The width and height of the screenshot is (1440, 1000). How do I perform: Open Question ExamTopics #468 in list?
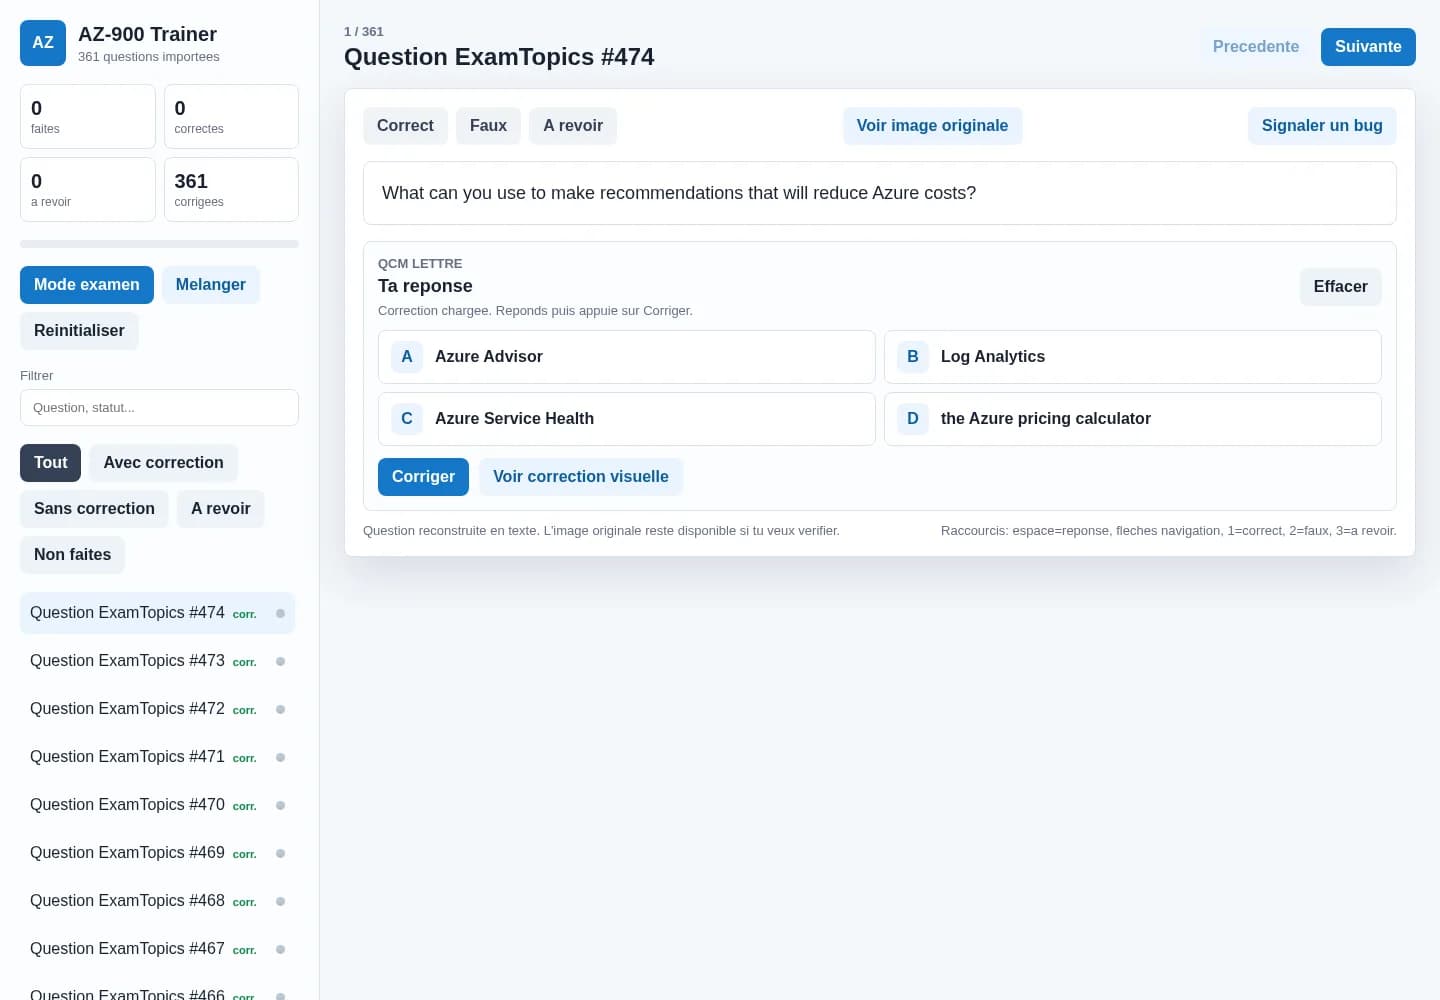click(x=158, y=901)
